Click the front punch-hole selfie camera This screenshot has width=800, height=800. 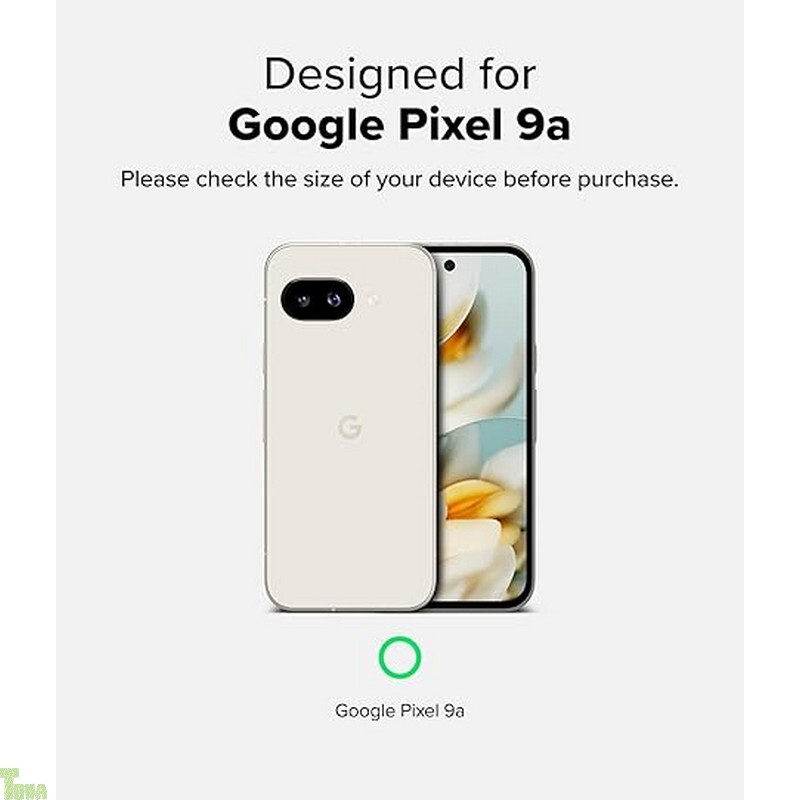449,265
